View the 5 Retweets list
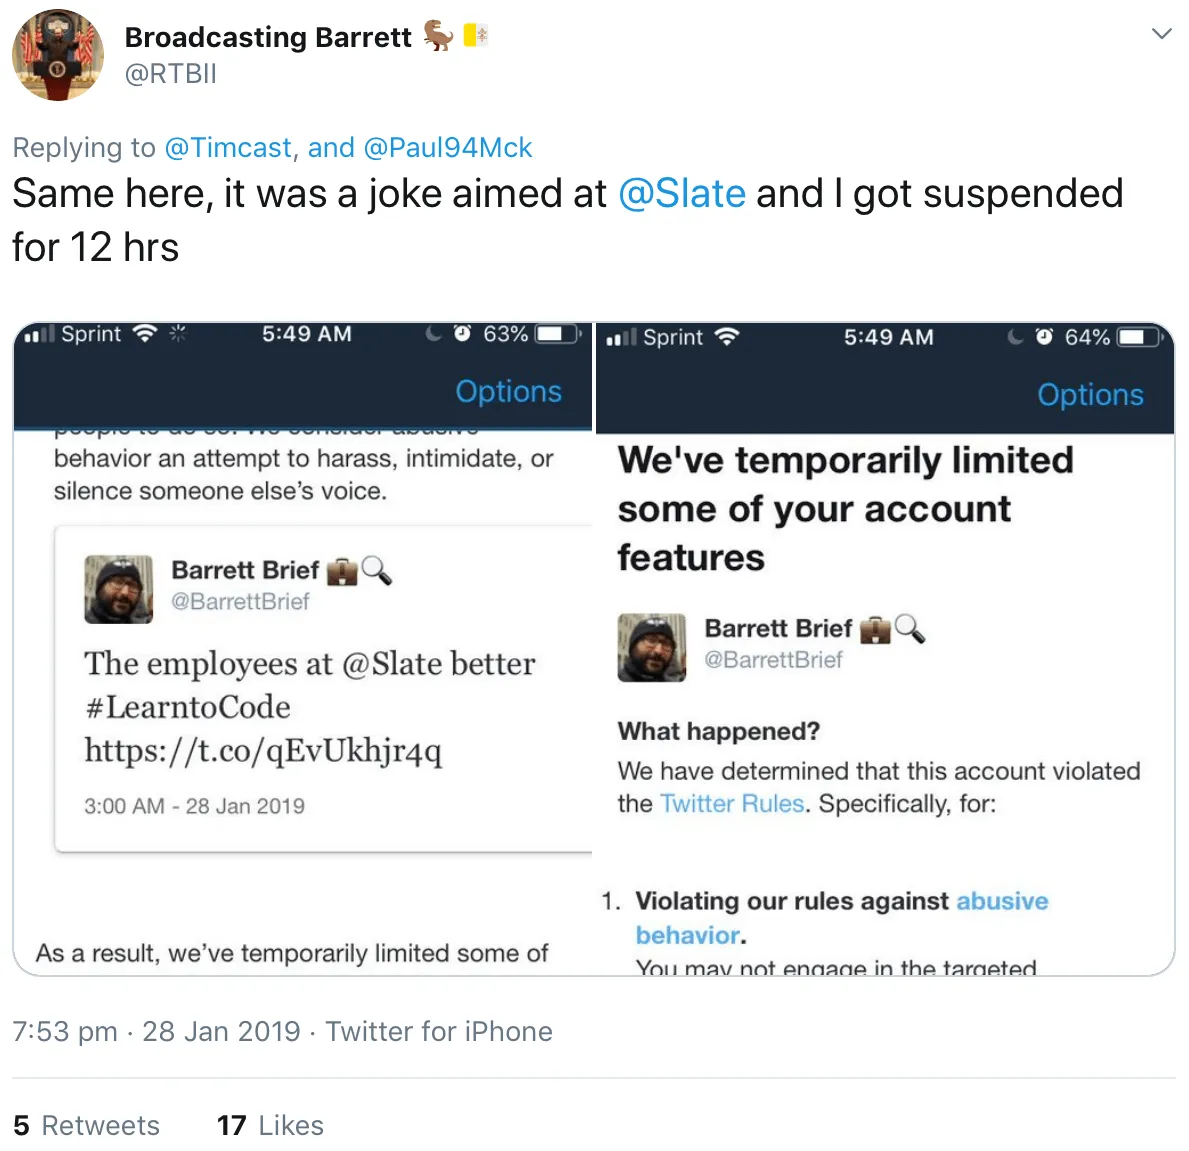Viewport: 1189px width, 1151px height. (86, 1125)
